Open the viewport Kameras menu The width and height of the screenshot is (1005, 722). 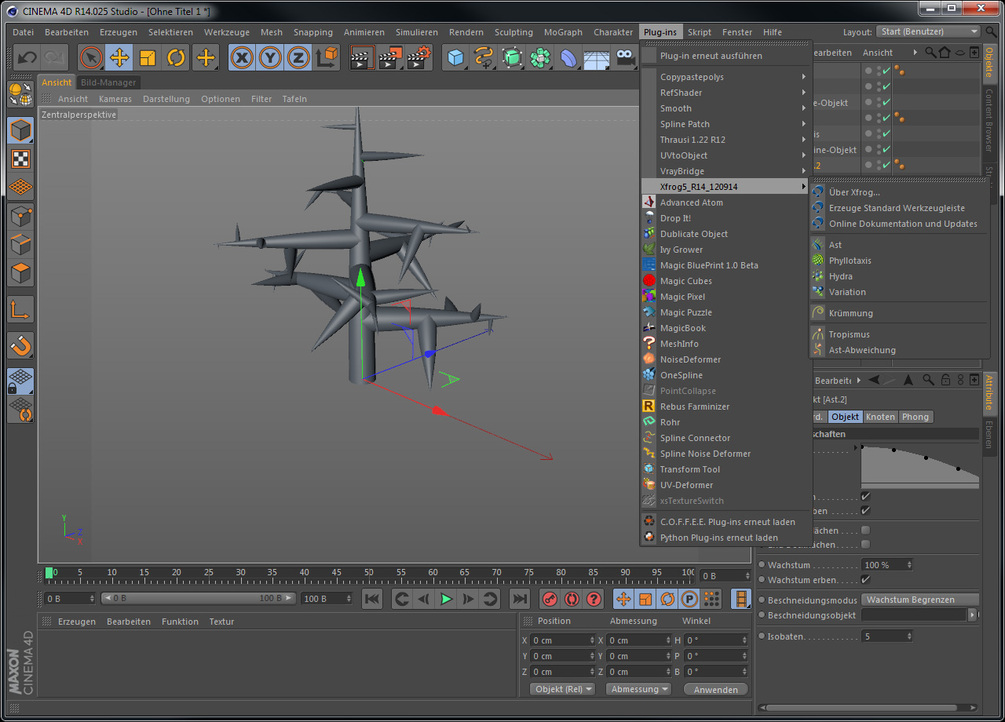[115, 99]
